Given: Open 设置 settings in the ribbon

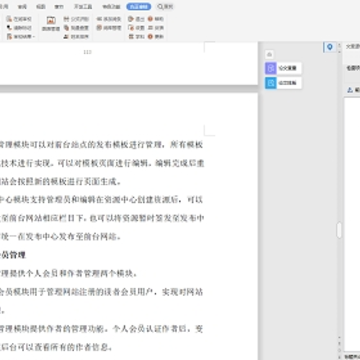Looking at the screenshot, I should coord(136,28).
